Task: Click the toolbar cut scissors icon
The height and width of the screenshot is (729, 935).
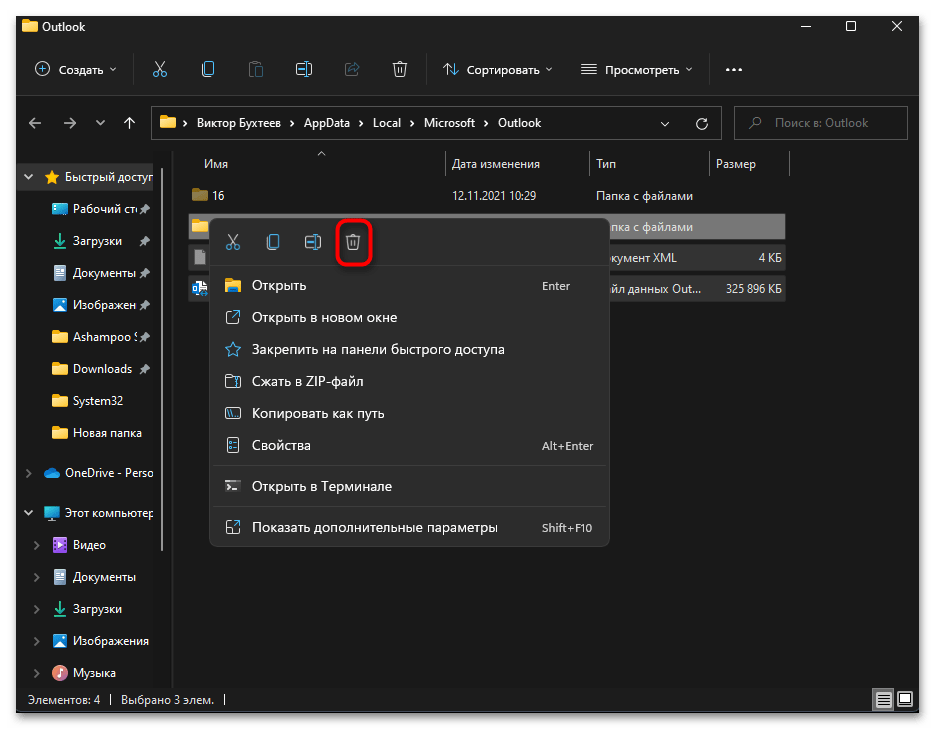Action: pyautogui.click(x=160, y=70)
